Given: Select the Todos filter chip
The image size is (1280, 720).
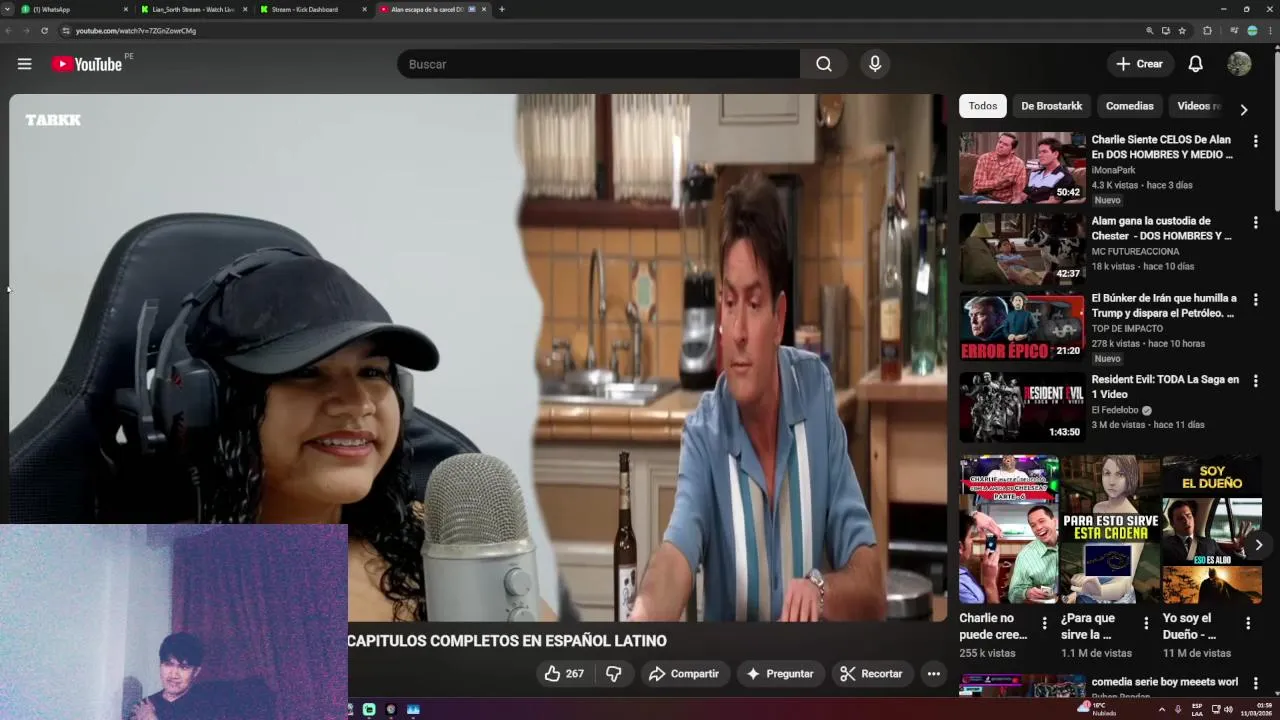Looking at the screenshot, I should point(983,106).
